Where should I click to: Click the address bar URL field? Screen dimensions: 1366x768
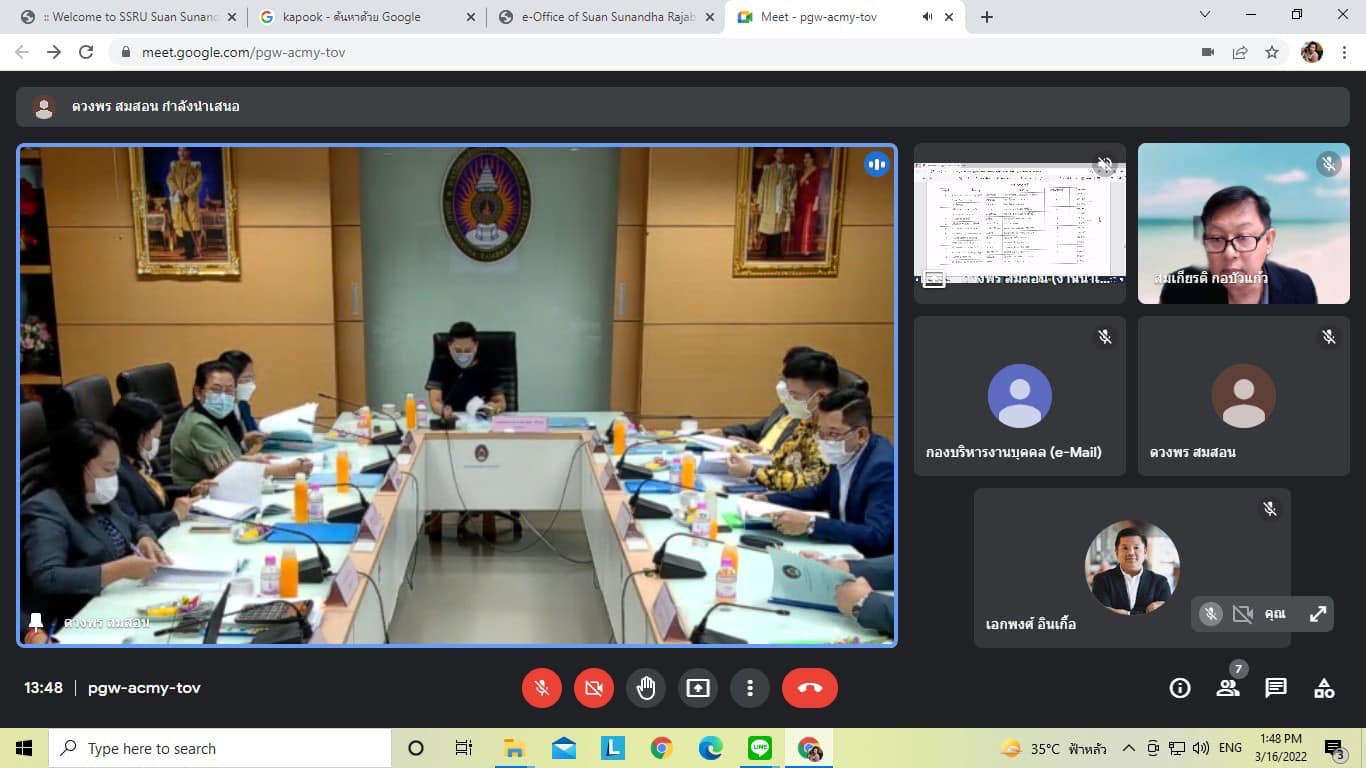pos(600,52)
